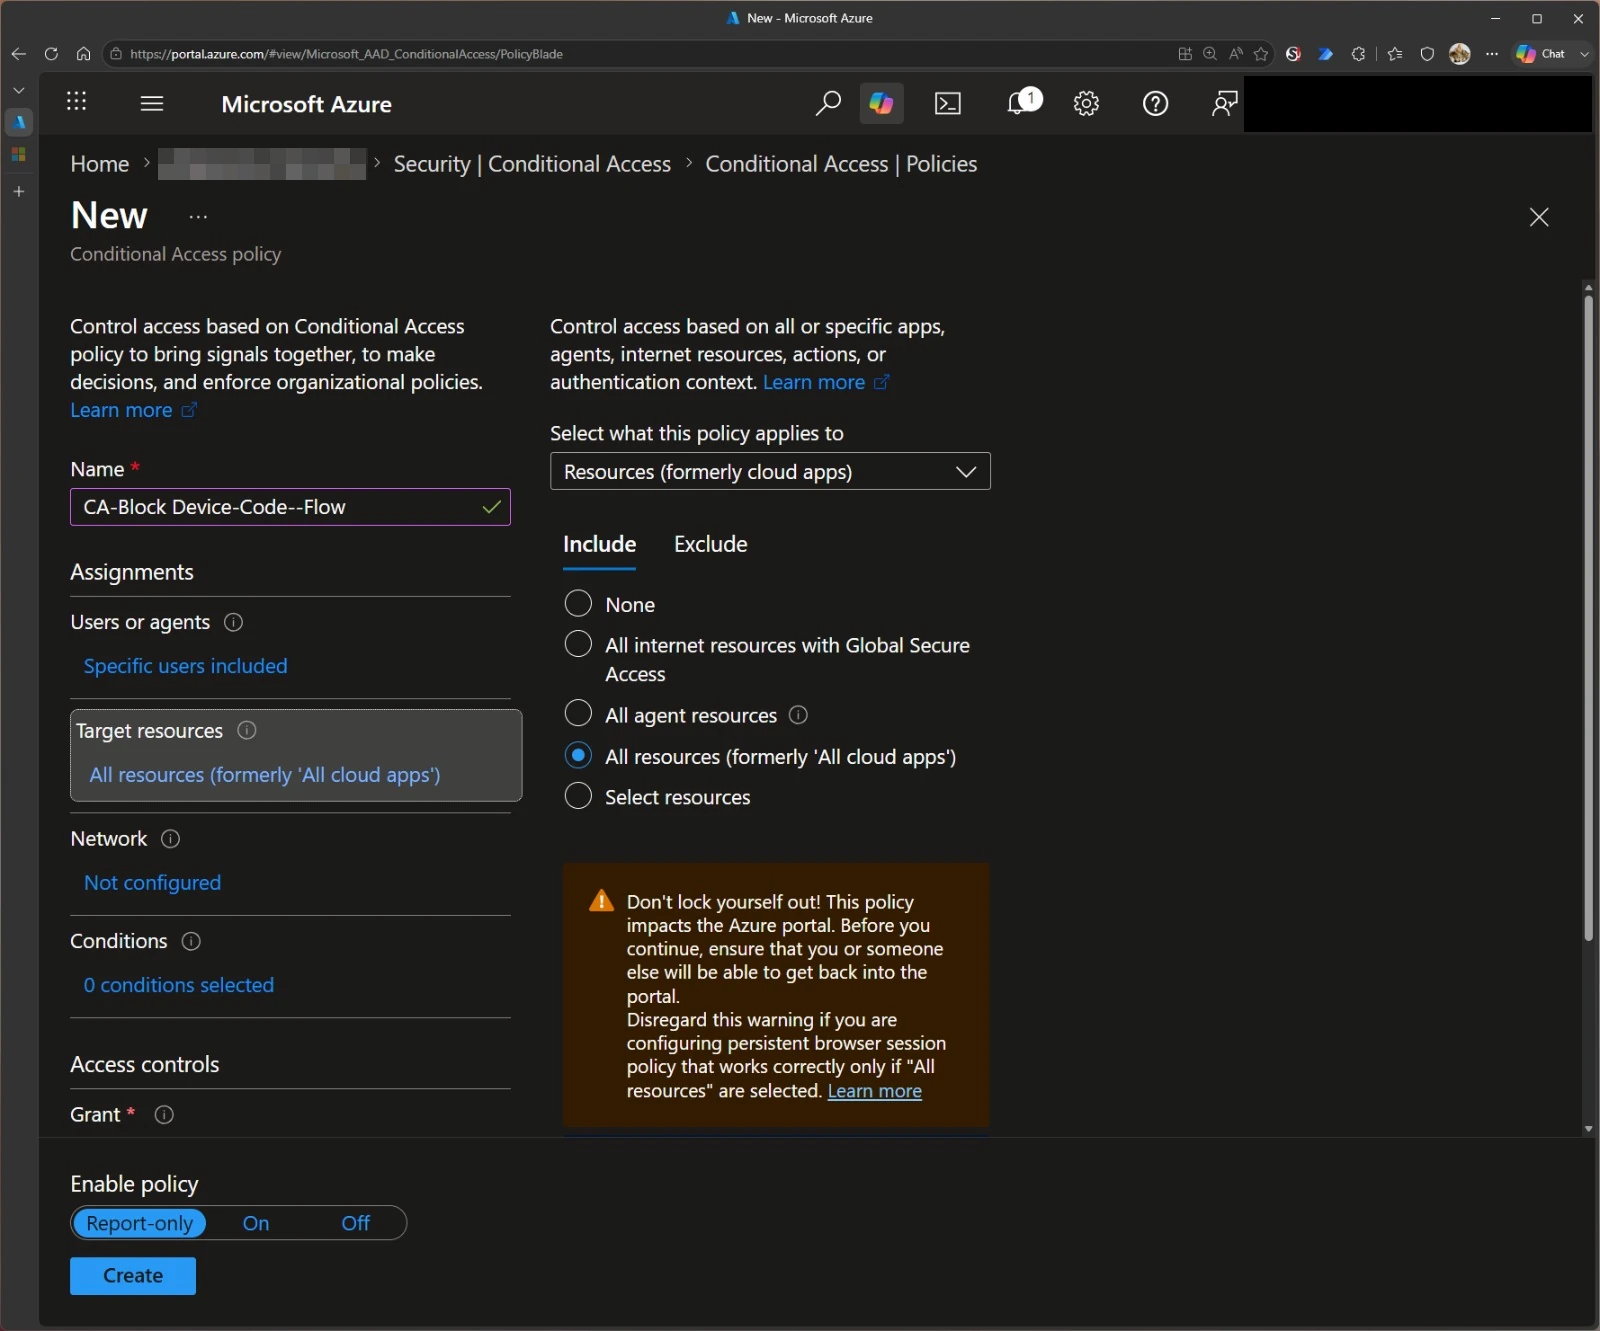Image resolution: width=1600 pixels, height=1331 pixels.
Task: Open the split screen icon in address bar
Action: coord(1185,54)
